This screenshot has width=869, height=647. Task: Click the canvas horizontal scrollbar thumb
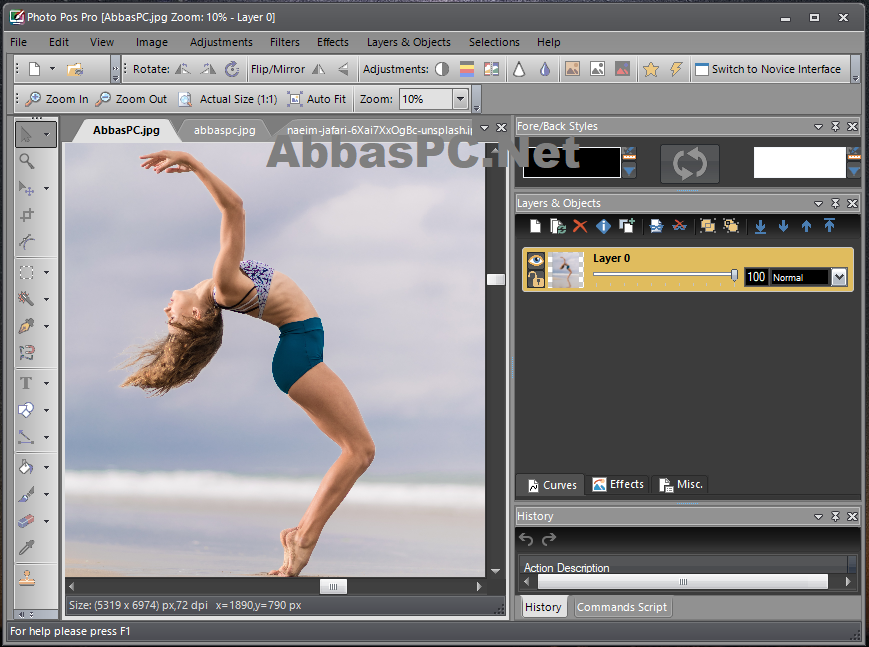(x=333, y=586)
